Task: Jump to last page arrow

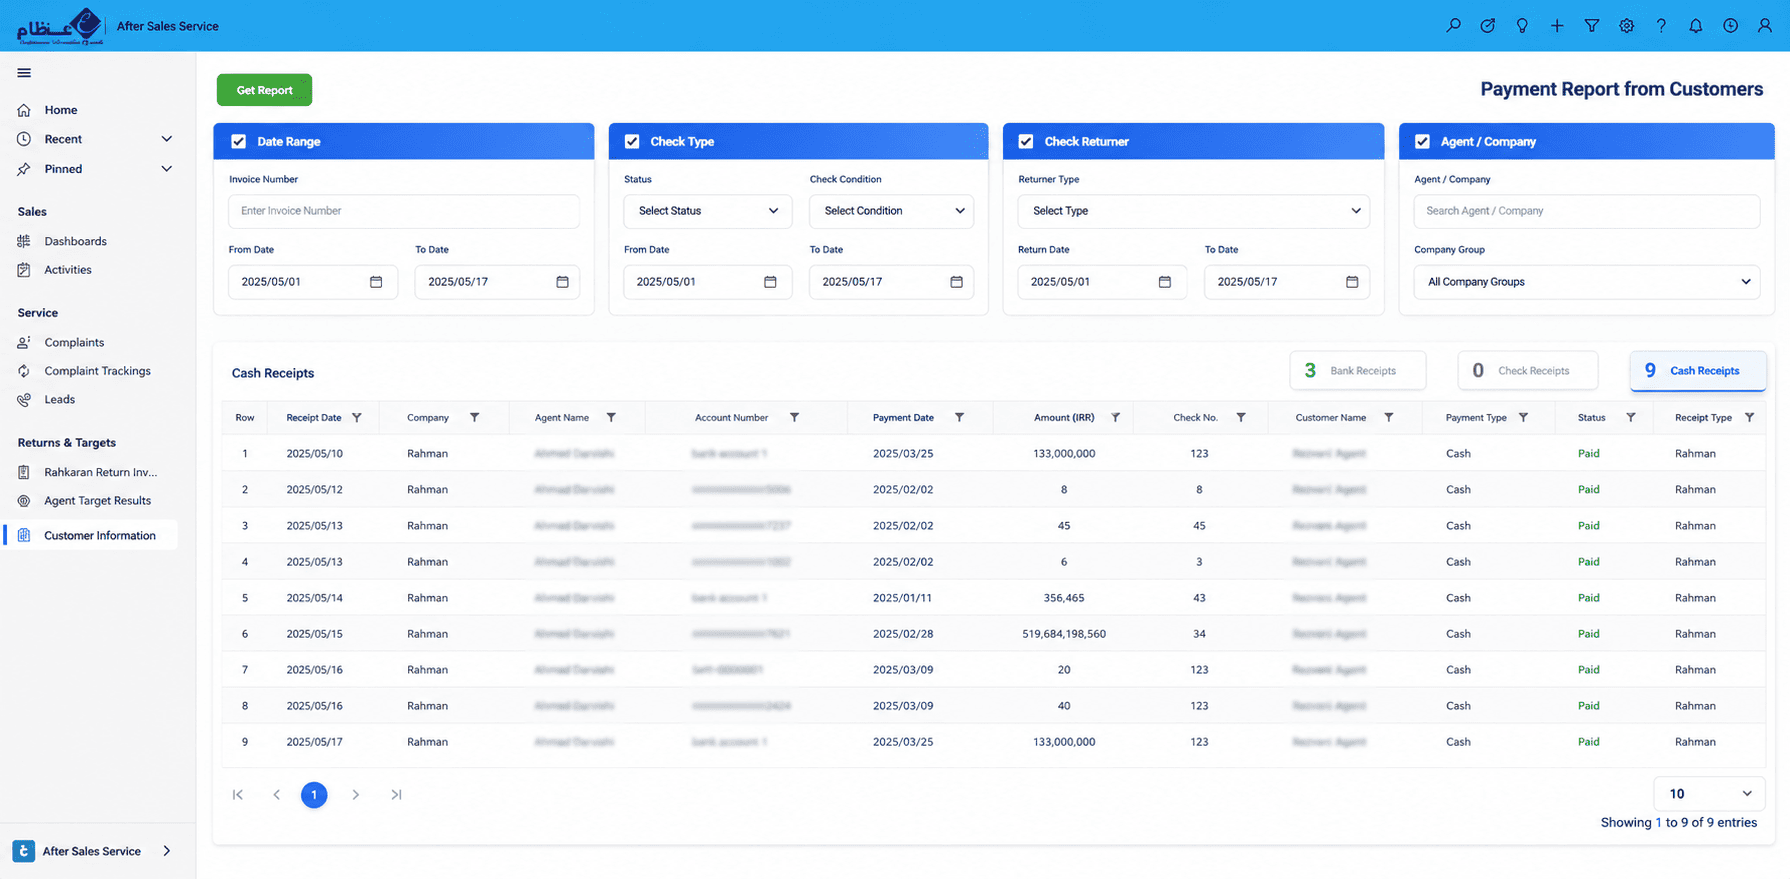Action: point(396,795)
